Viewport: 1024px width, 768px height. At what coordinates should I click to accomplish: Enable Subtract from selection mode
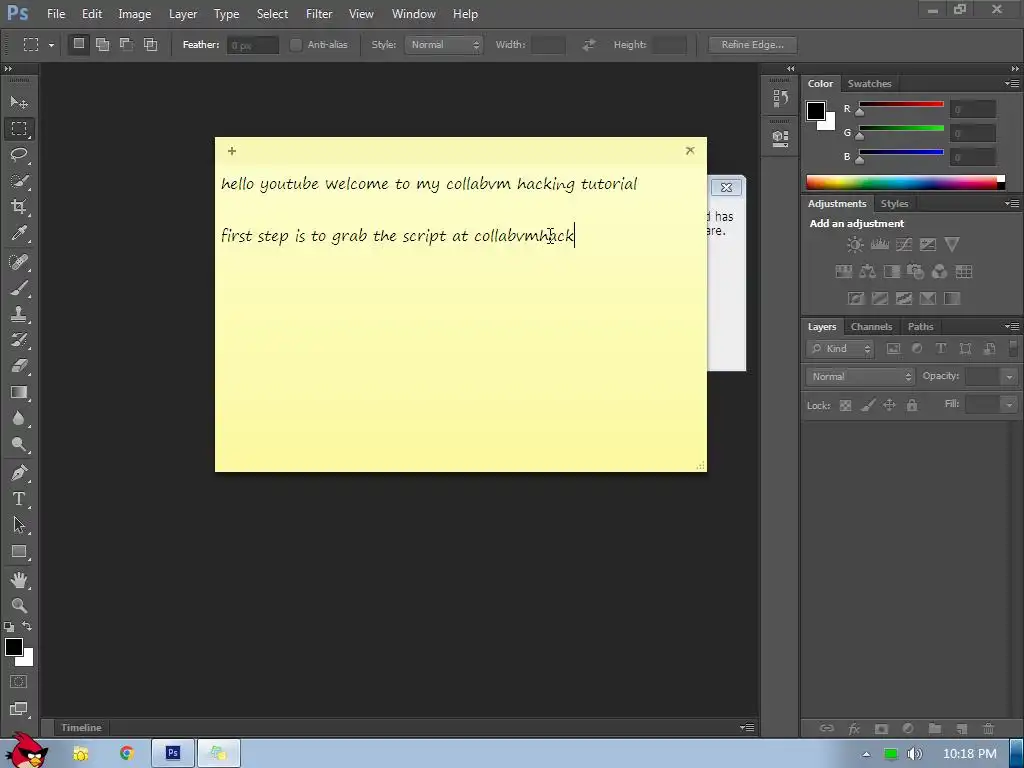[127, 44]
